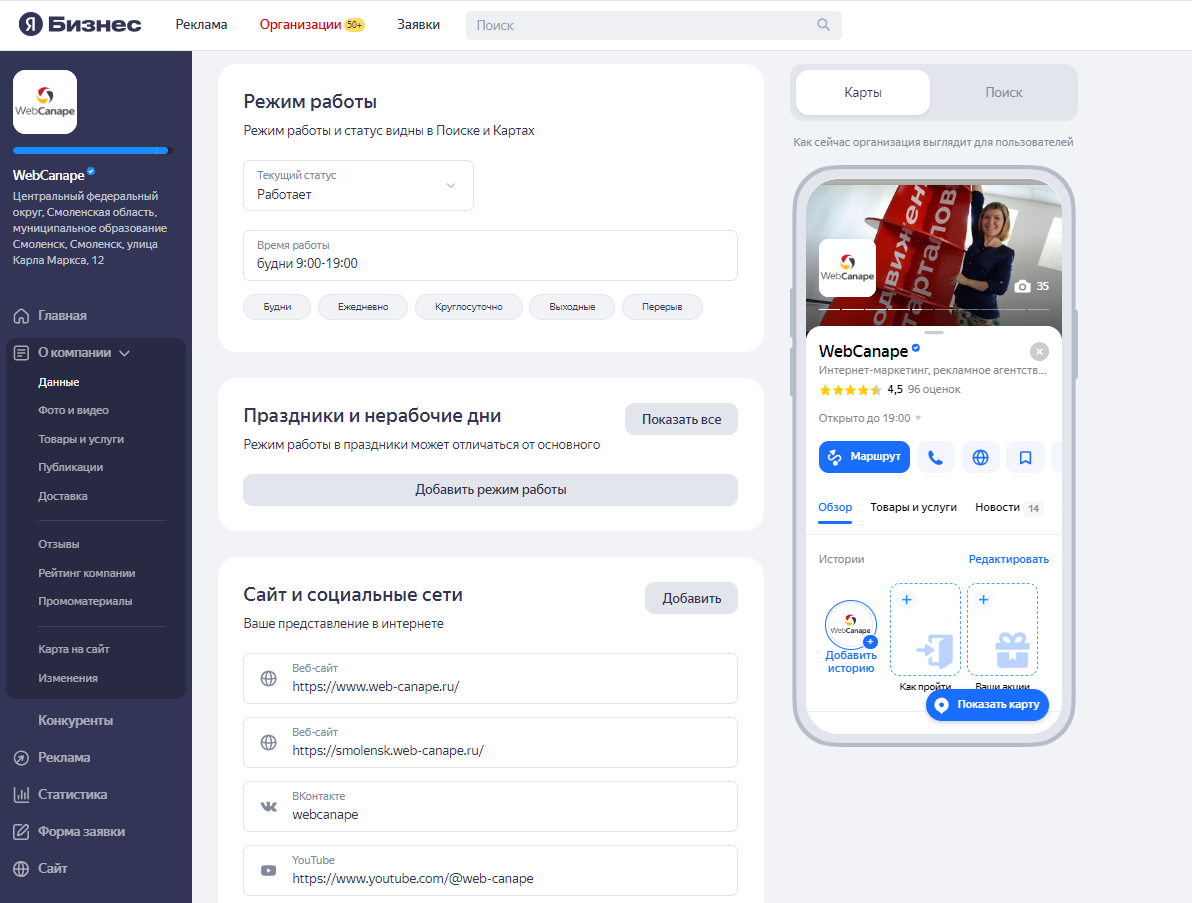Click the phone call icon in preview
Viewport: 1192px width, 903px height.
pos(936,457)
